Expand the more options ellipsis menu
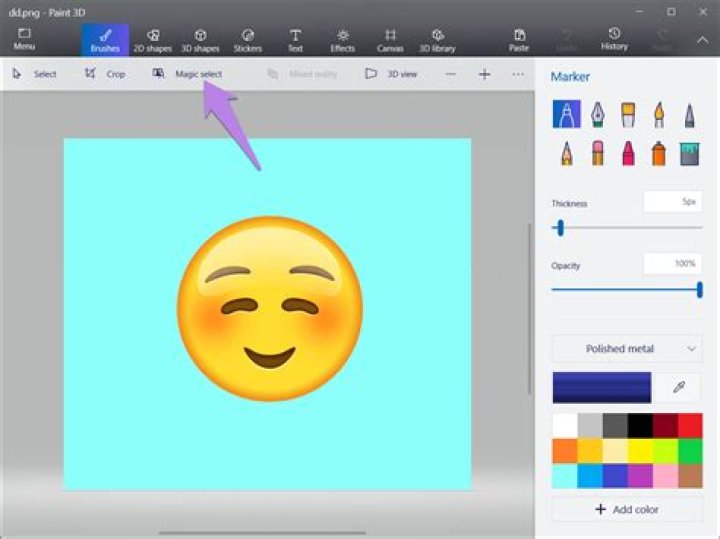This screenshot has width=720, height=539. [x=518, y=74]
